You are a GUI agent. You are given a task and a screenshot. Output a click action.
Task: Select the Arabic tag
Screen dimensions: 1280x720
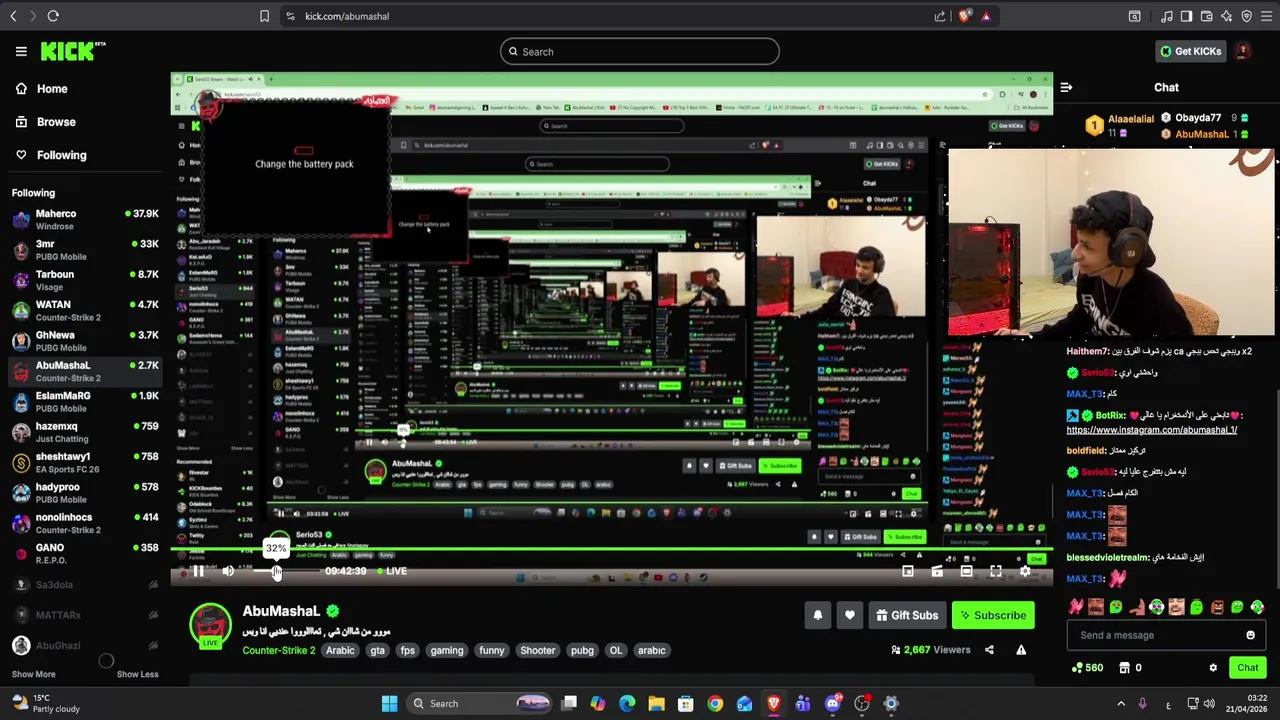coord(340,650)
